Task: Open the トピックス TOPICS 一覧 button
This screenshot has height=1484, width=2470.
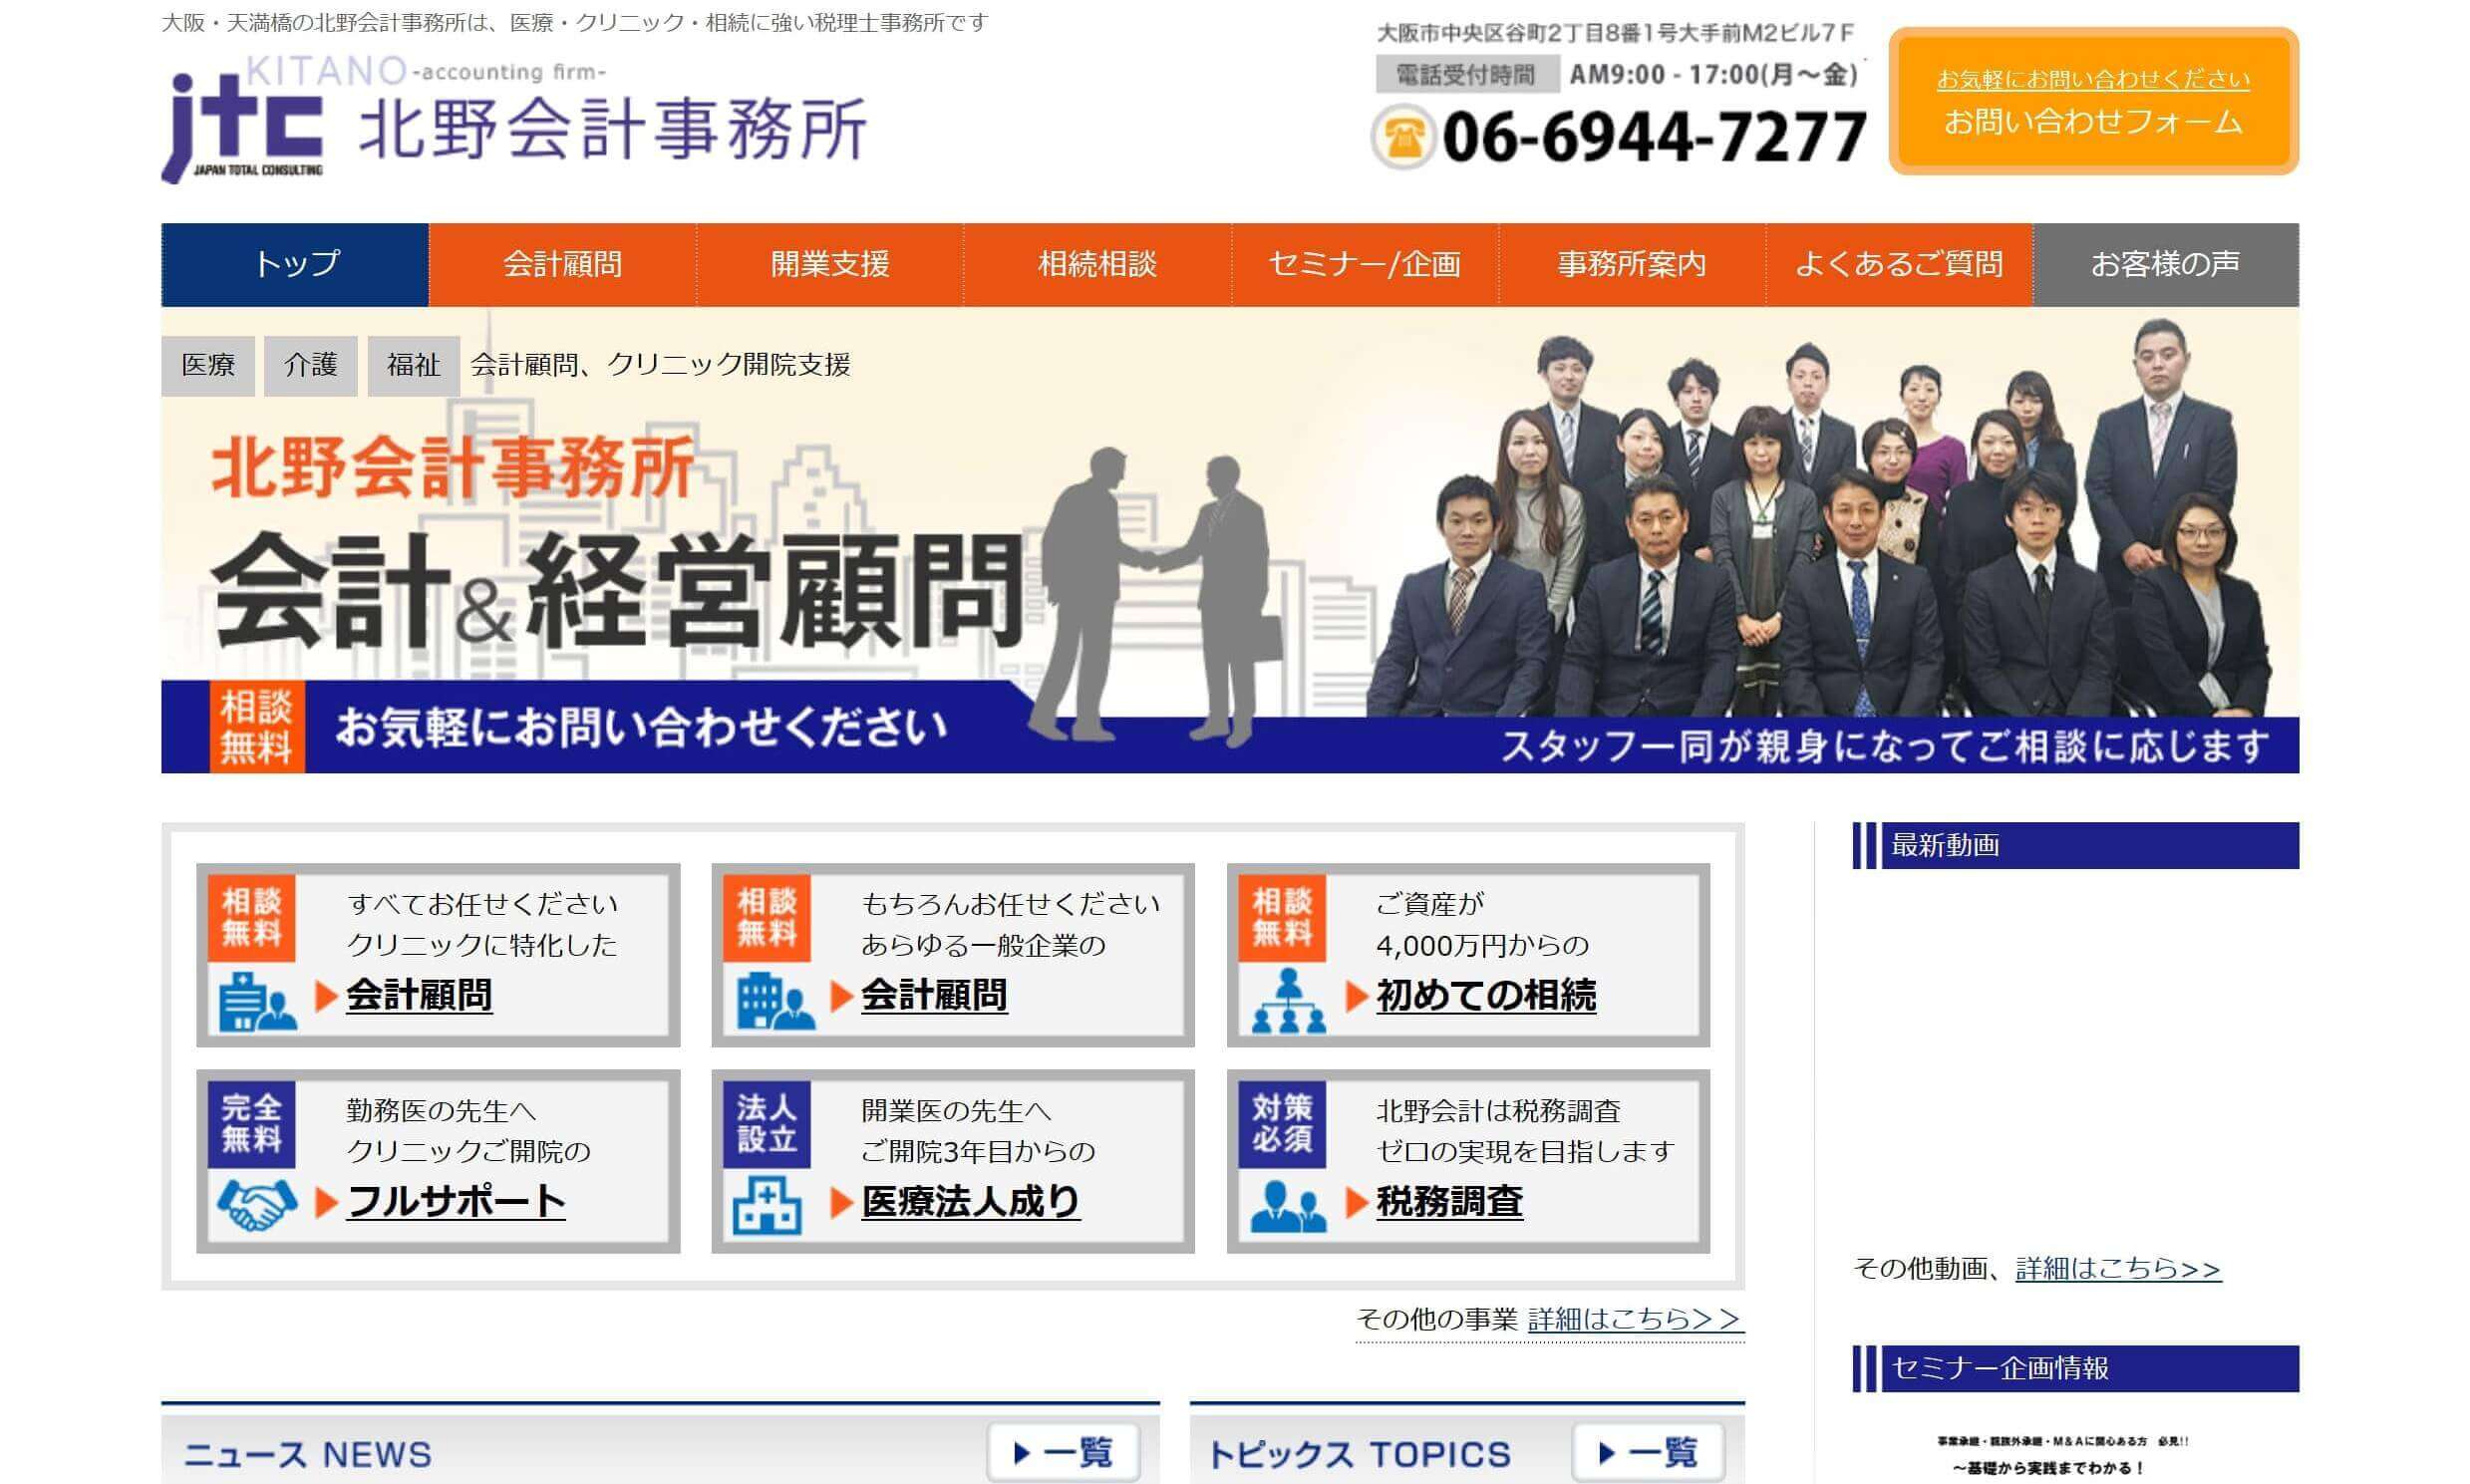Action: click(1648, 1452)
